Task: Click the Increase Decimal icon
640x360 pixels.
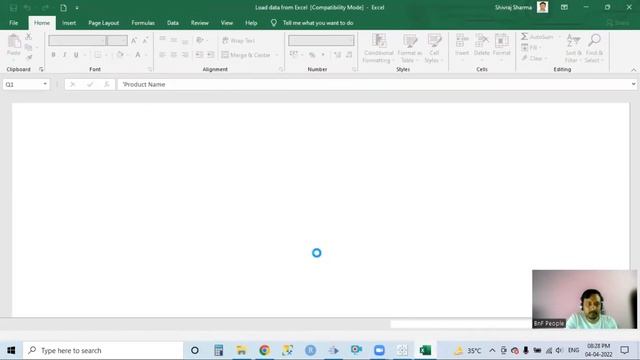Action: (338, 55)
